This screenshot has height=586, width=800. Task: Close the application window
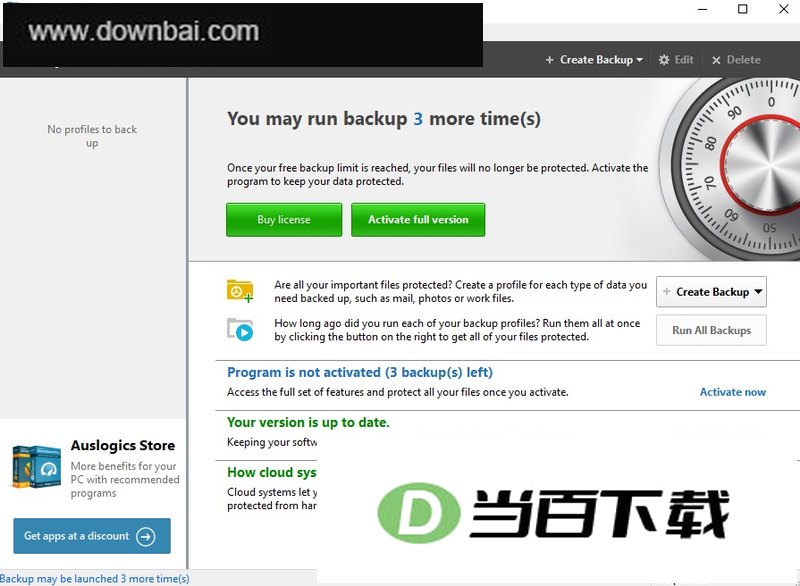[x=784, y=9]
